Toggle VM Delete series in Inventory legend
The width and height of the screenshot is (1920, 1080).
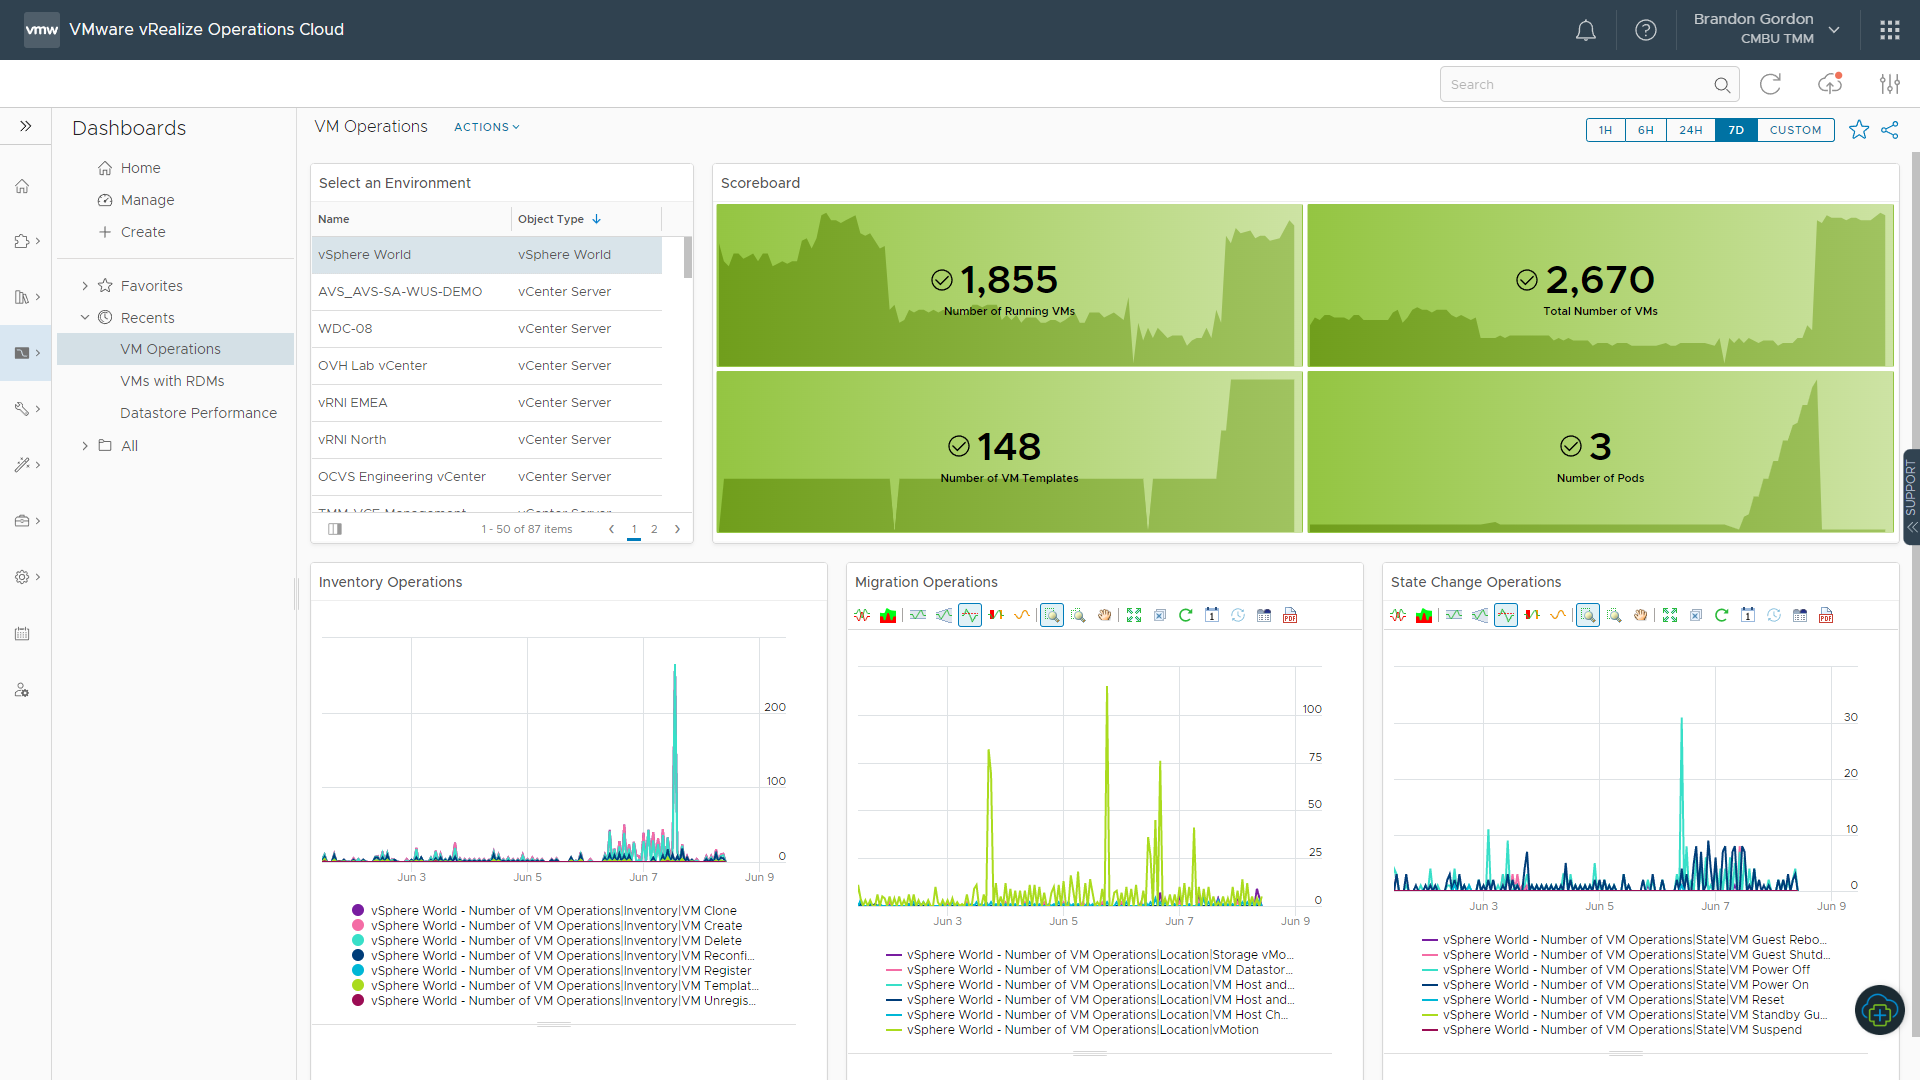click(555, 941)
